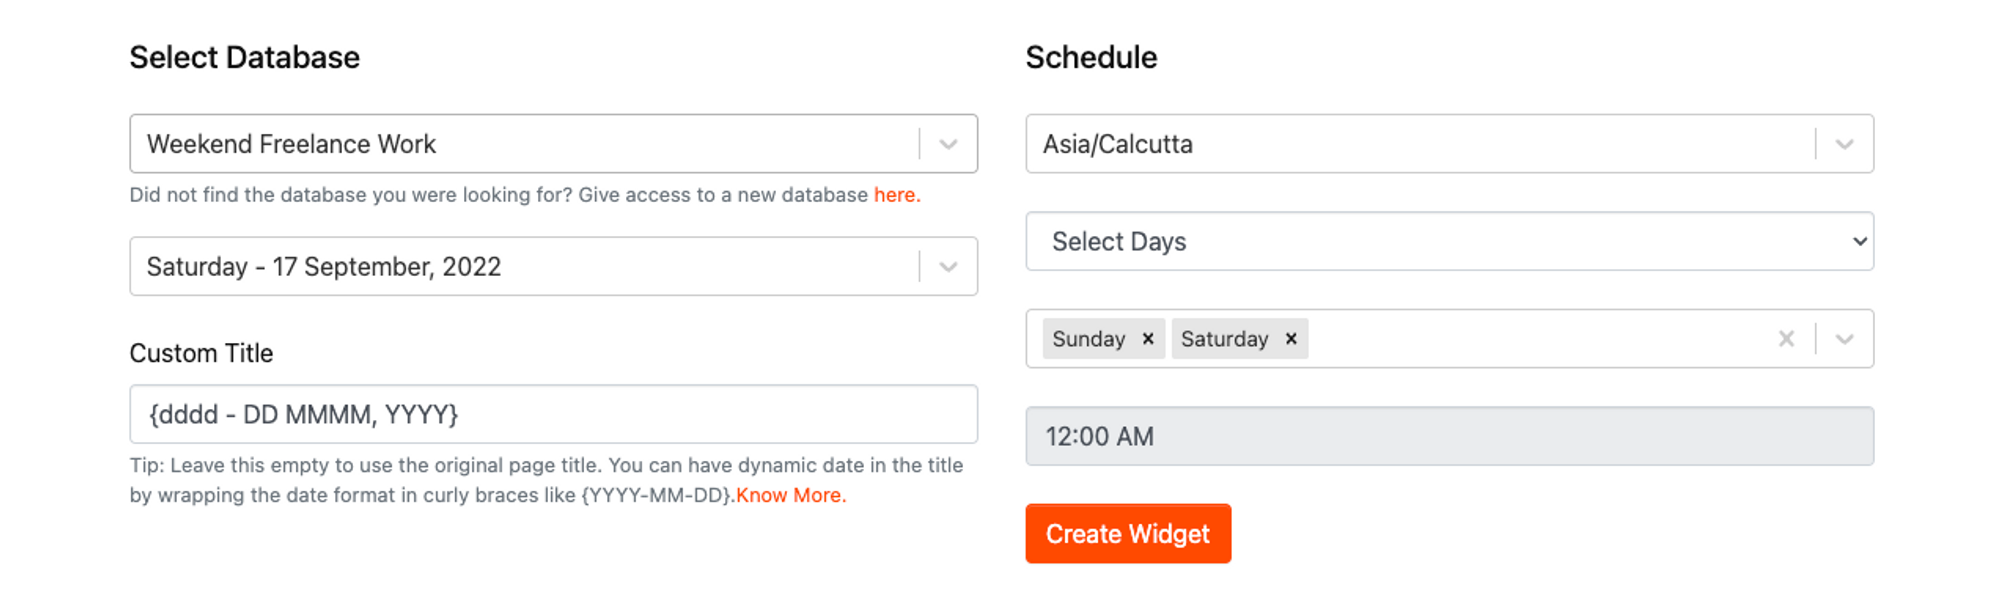2000x610 pixels.
Task: Expand the chevron beside the day tags
Action: tap(1844, 339)
